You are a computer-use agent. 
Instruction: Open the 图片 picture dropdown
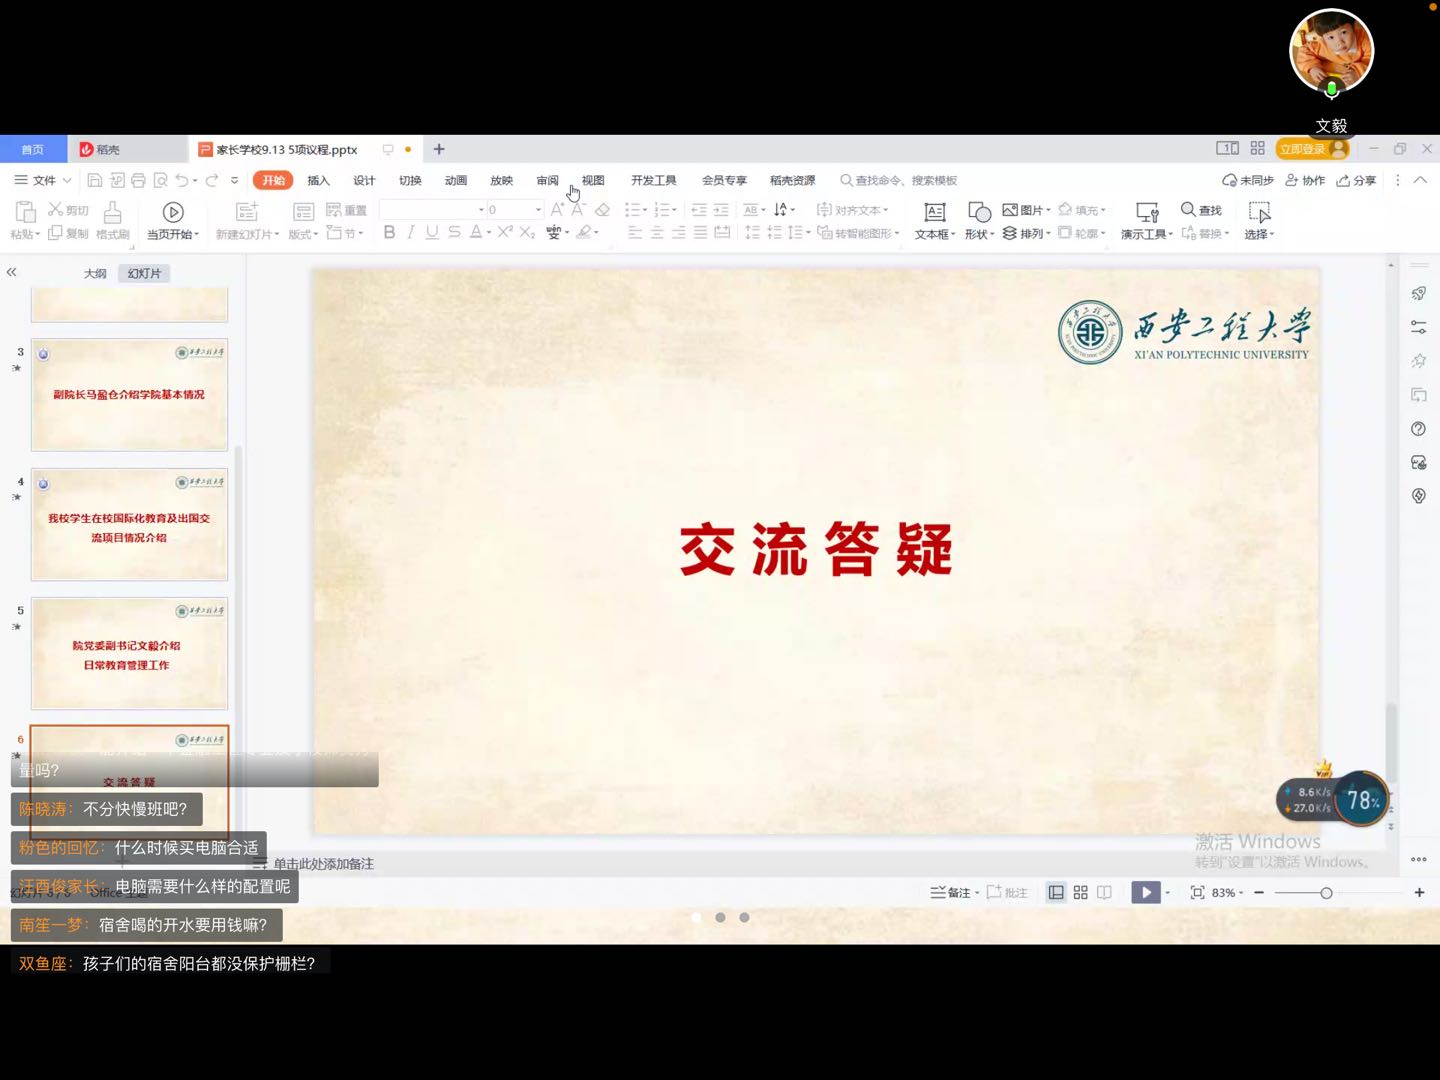[x=1027, y=210]
